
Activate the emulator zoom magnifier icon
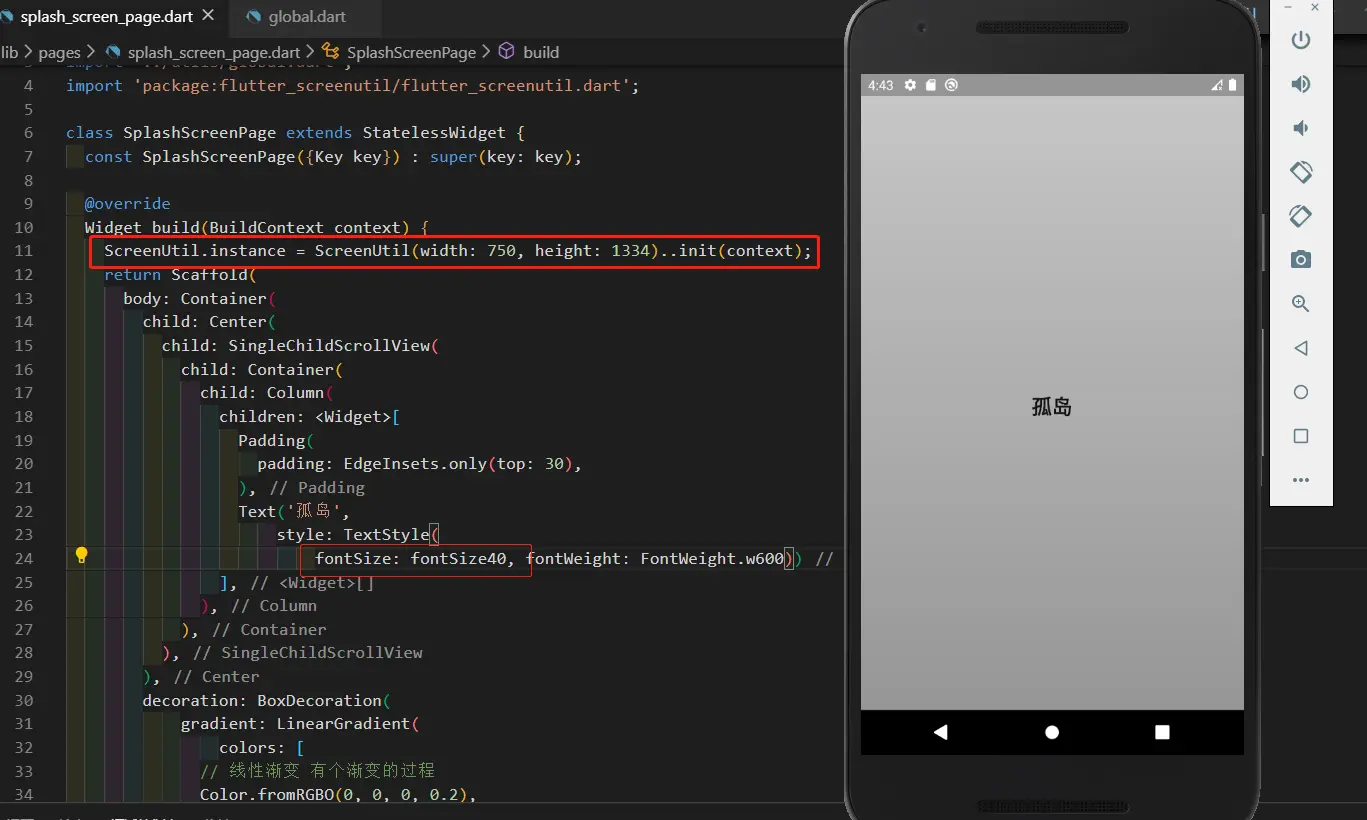(x=1300, y=304)
